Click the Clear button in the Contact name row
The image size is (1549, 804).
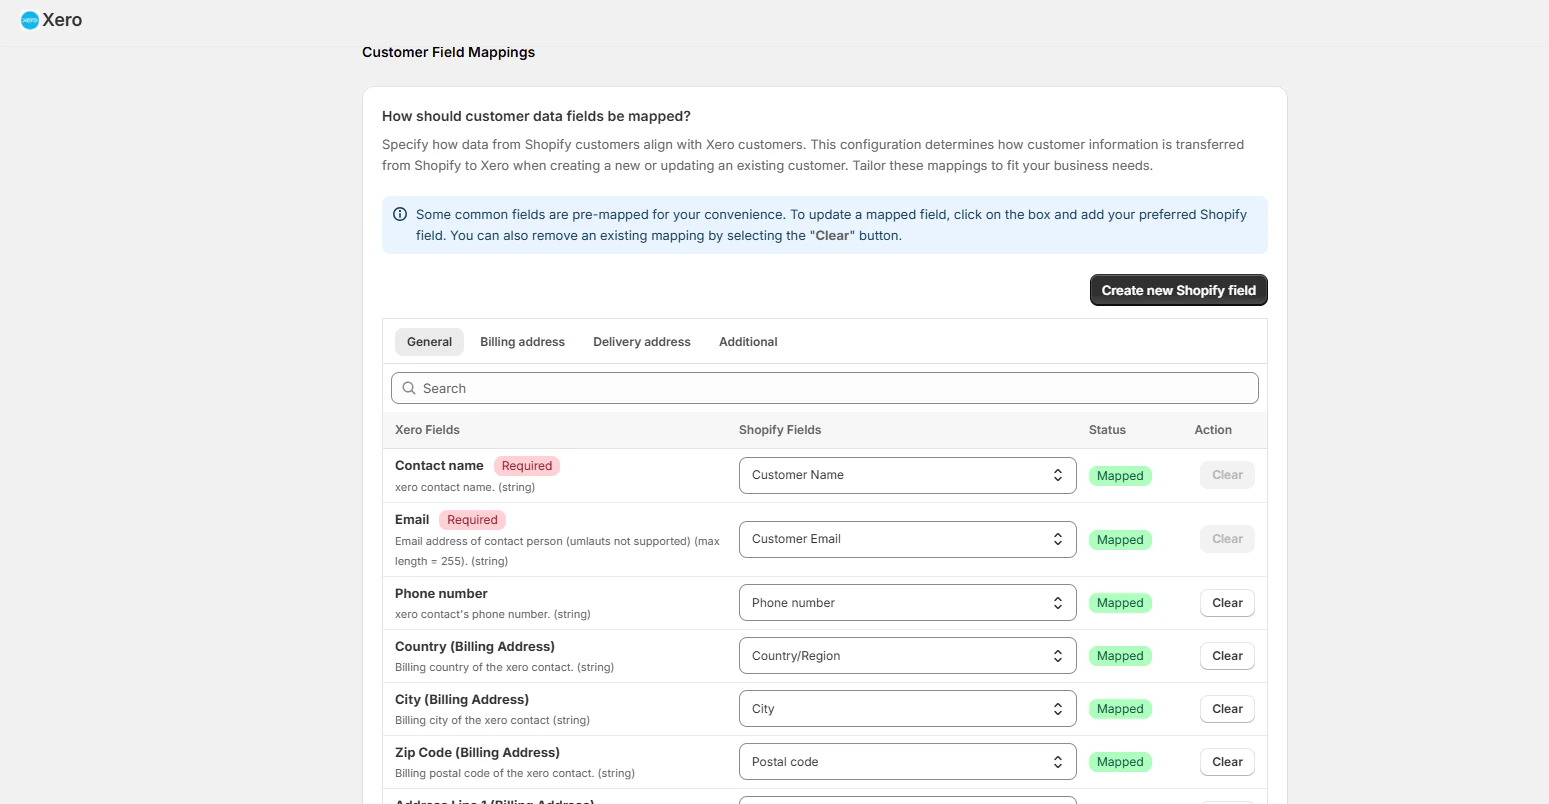tap(1227, 475)
